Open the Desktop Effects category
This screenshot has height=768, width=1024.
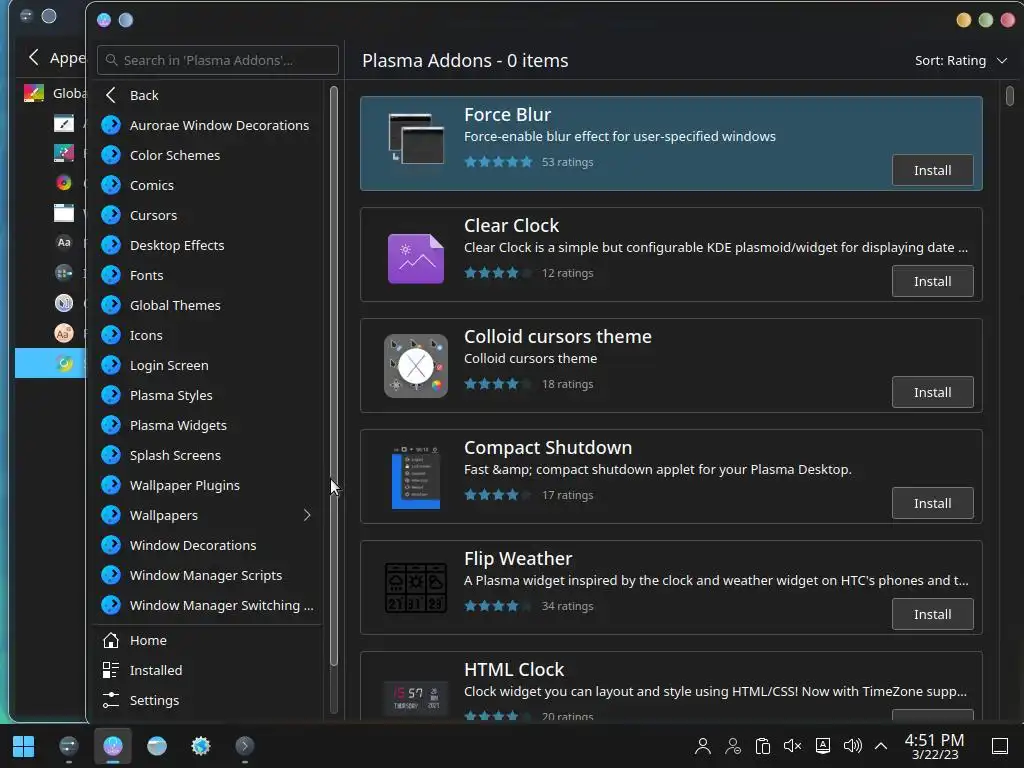(209, 246)
